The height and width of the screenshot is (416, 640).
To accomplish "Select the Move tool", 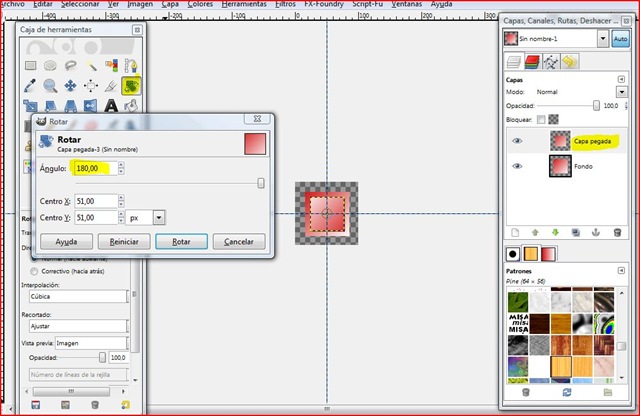I will point(71,86).
